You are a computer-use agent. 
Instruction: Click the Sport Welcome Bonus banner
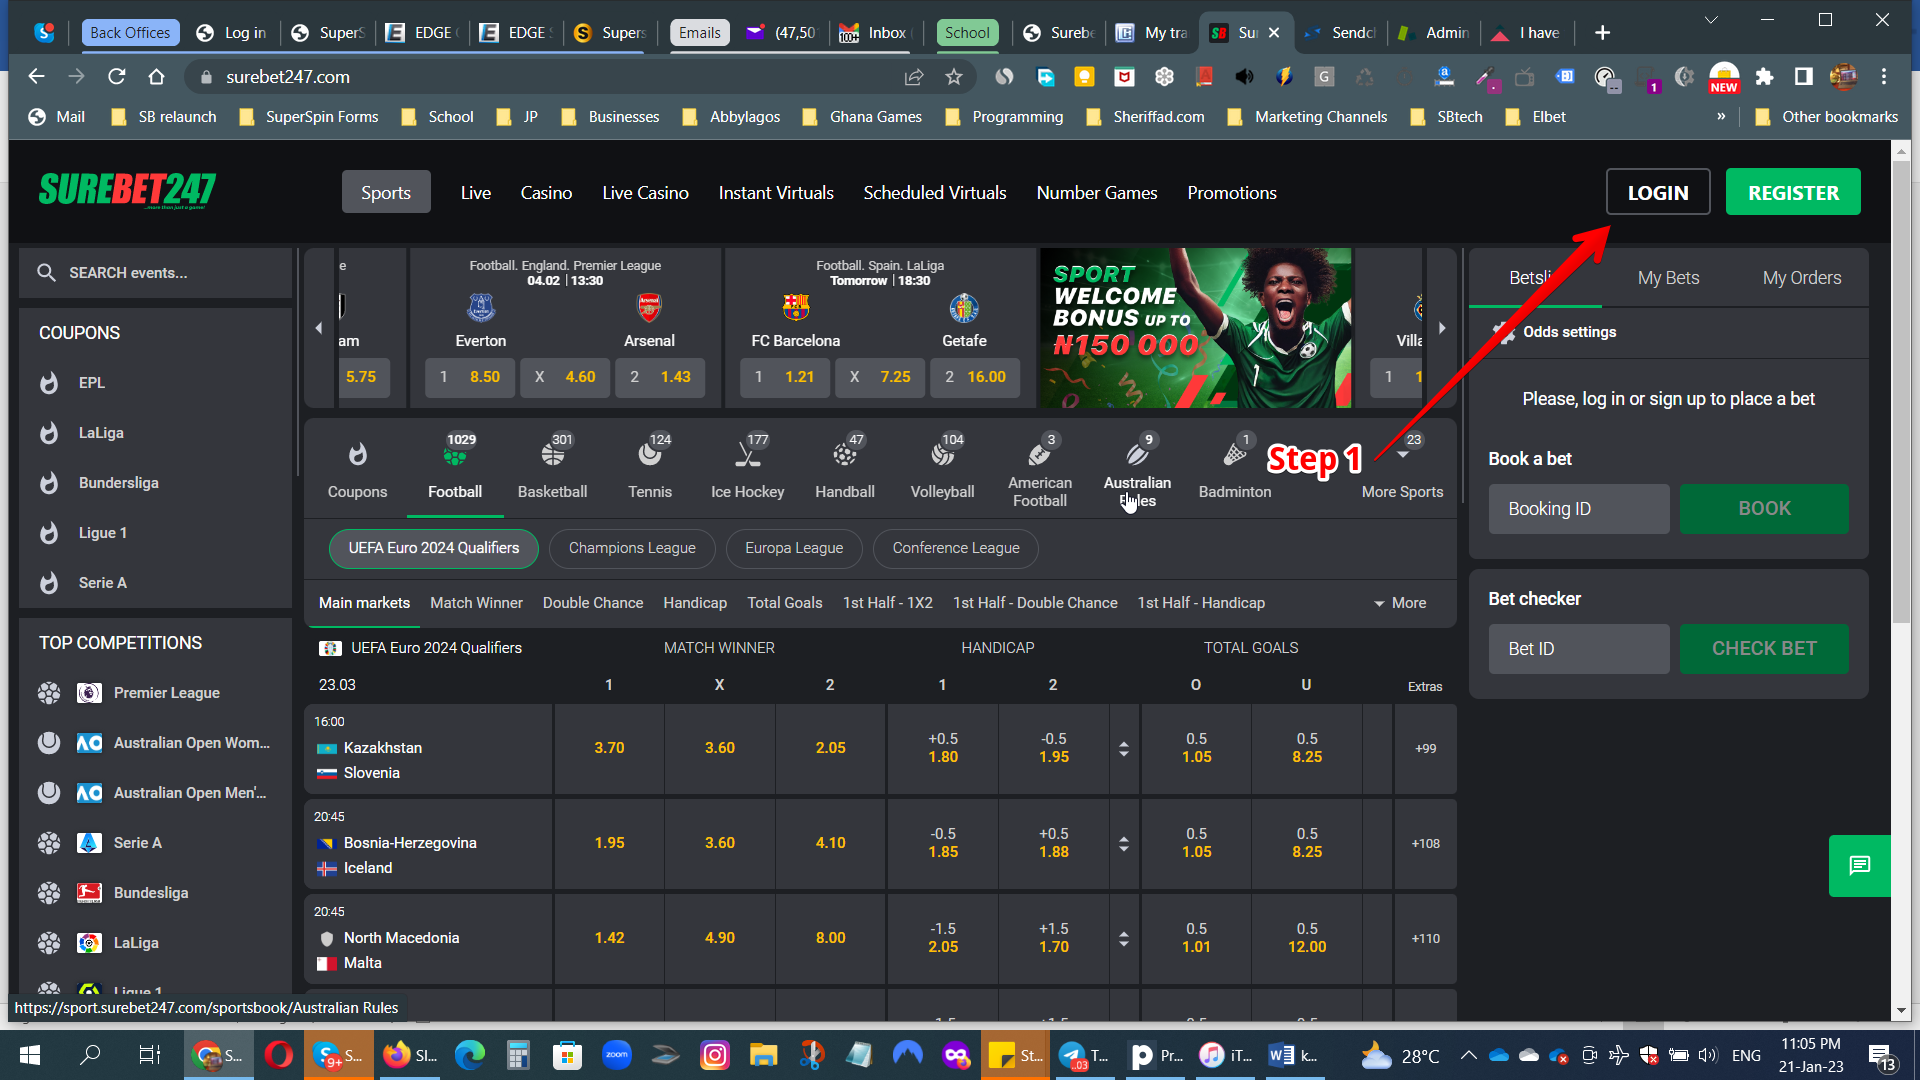(x=1195, y=328)
